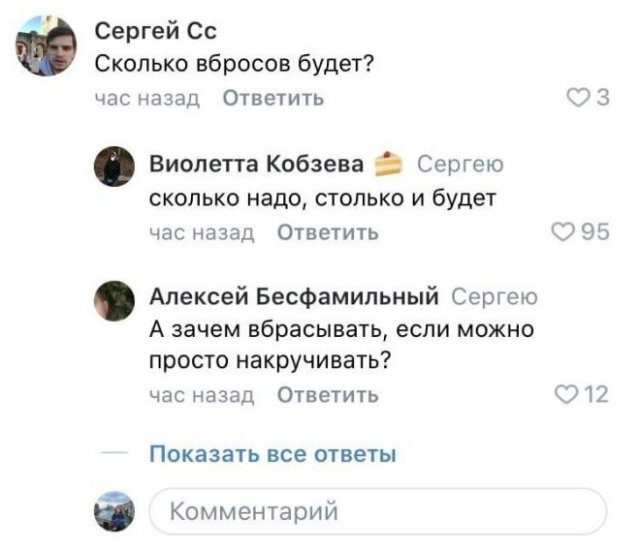This screenshot has width=640, height=548.
Task: Click Сергею mention in Алексей's reply
Action: [495, 297]
